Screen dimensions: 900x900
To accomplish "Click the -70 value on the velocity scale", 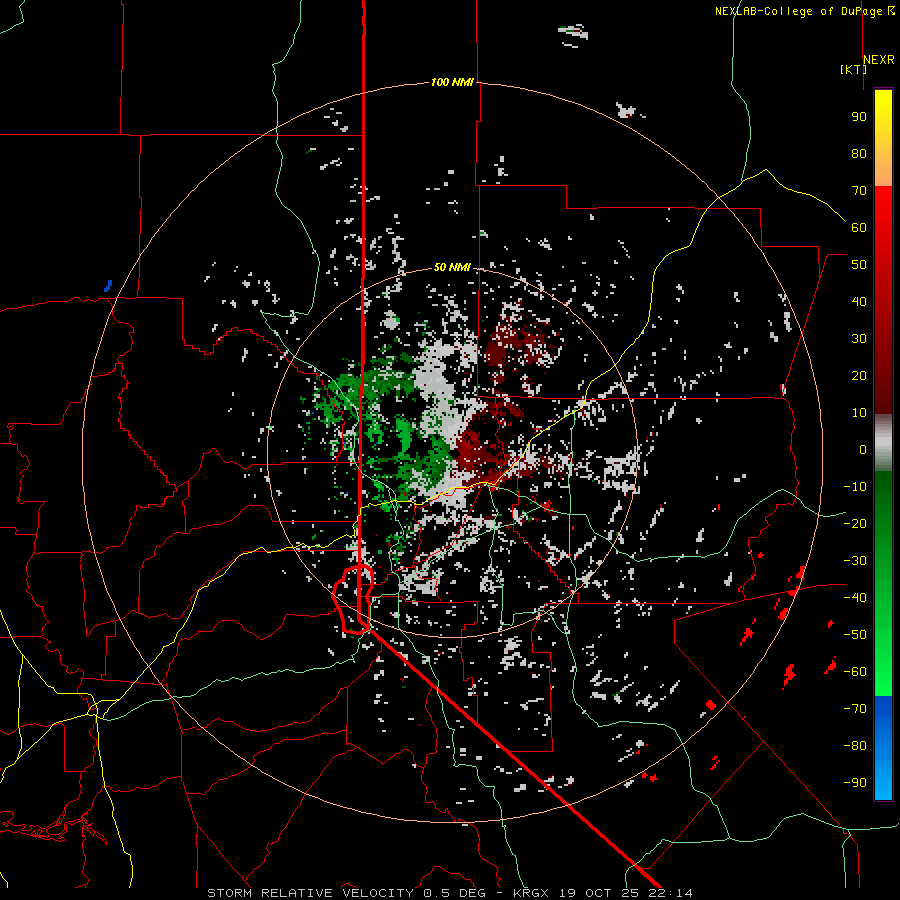I will (855, 709).
